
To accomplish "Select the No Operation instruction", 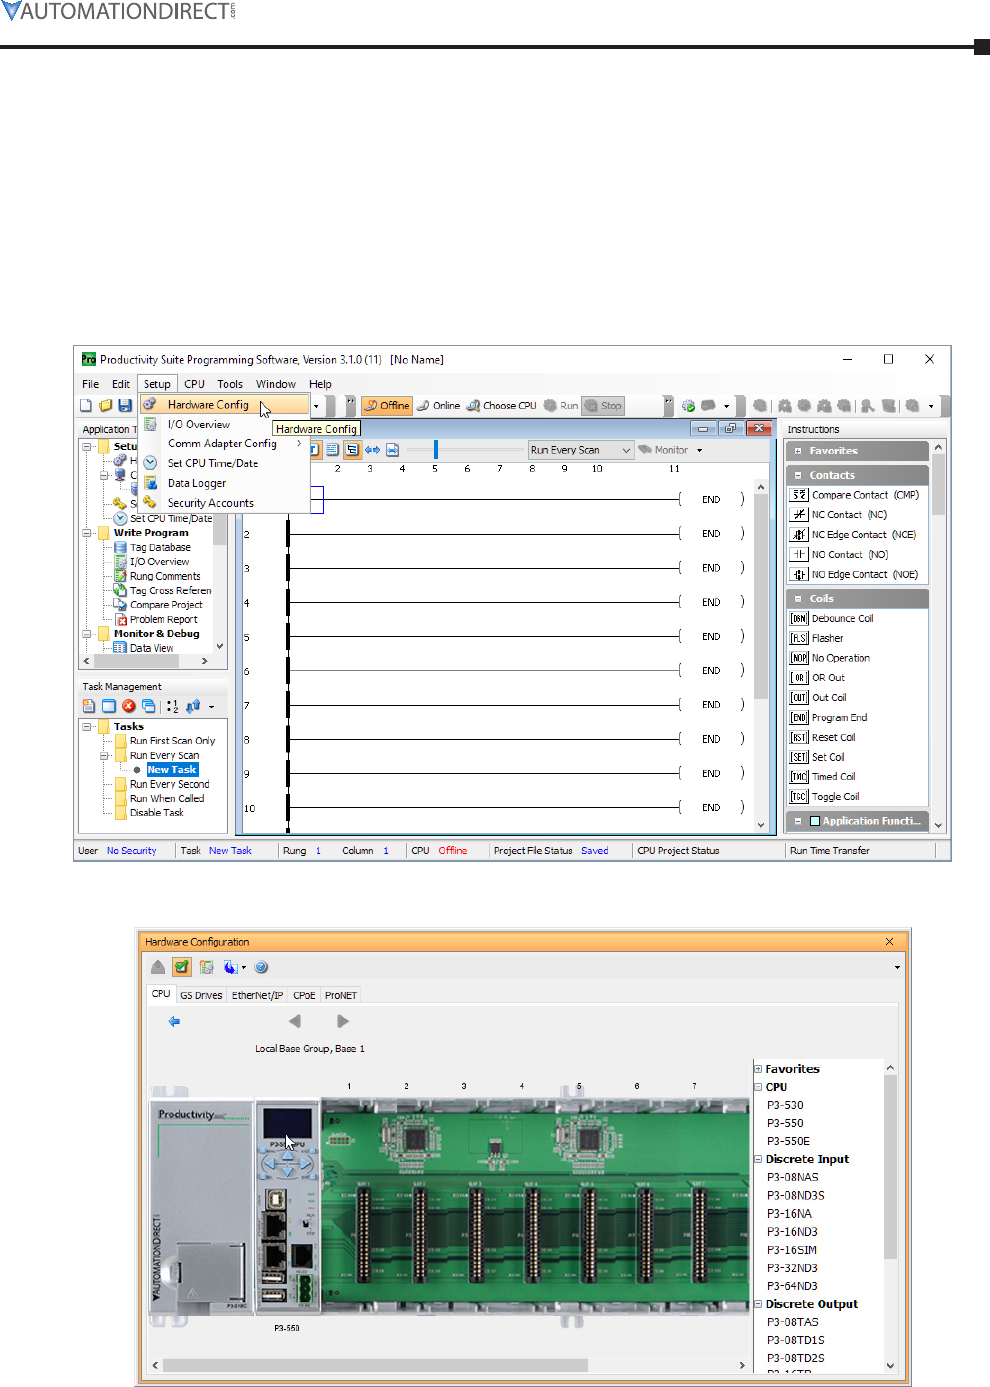I will coord(831,658).
